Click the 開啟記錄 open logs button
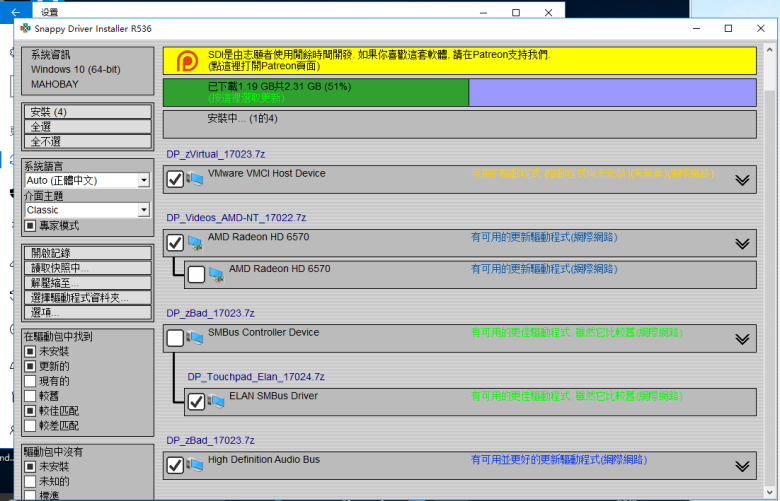Viewport: 780px width, 501px height. 88,253
